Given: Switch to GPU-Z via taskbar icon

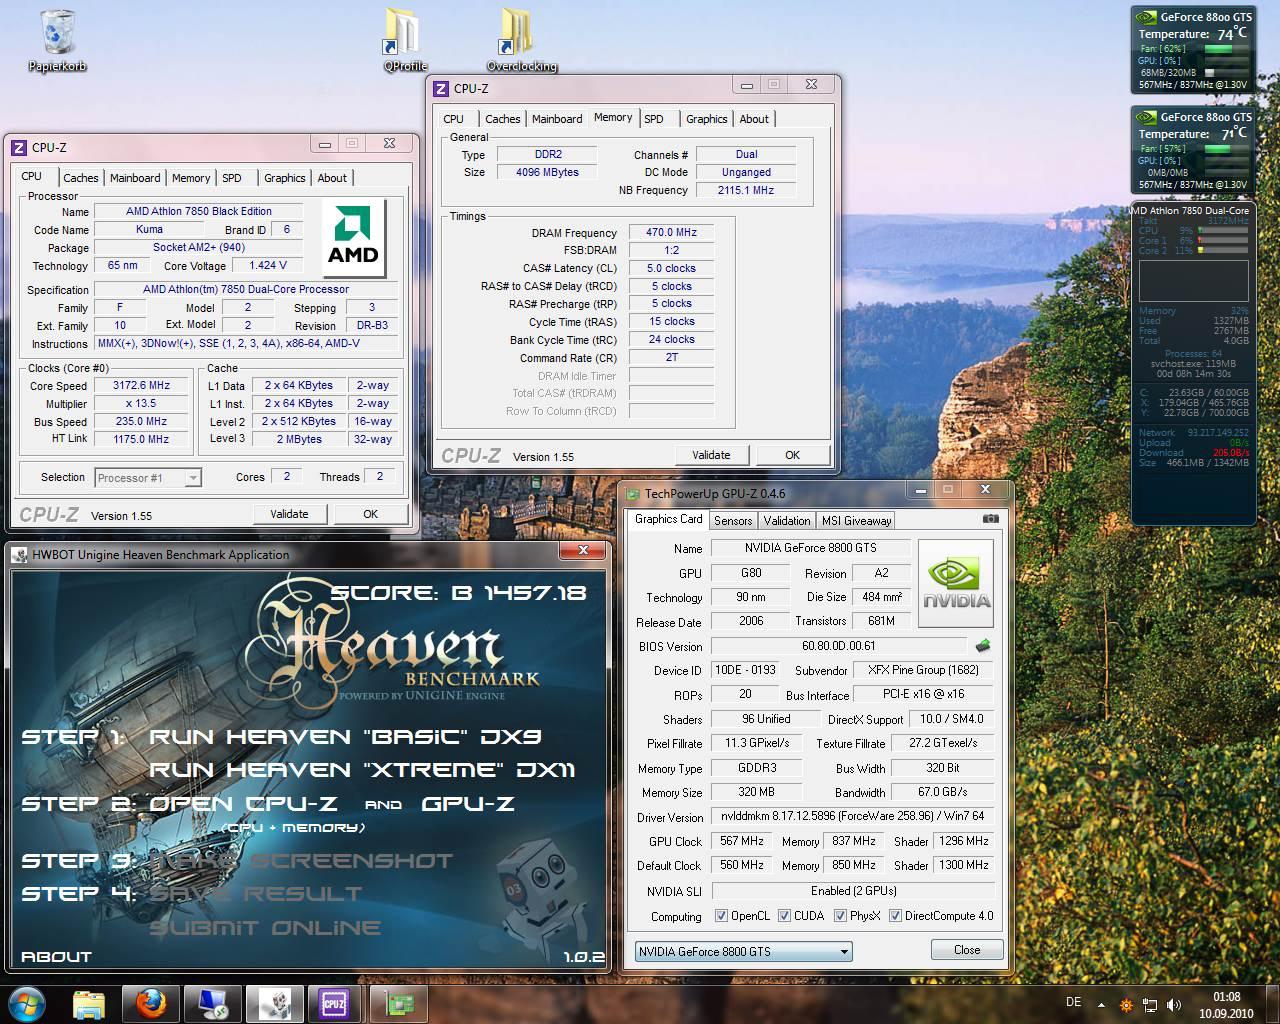Looking at the screenshot, I should [398, 1003].
